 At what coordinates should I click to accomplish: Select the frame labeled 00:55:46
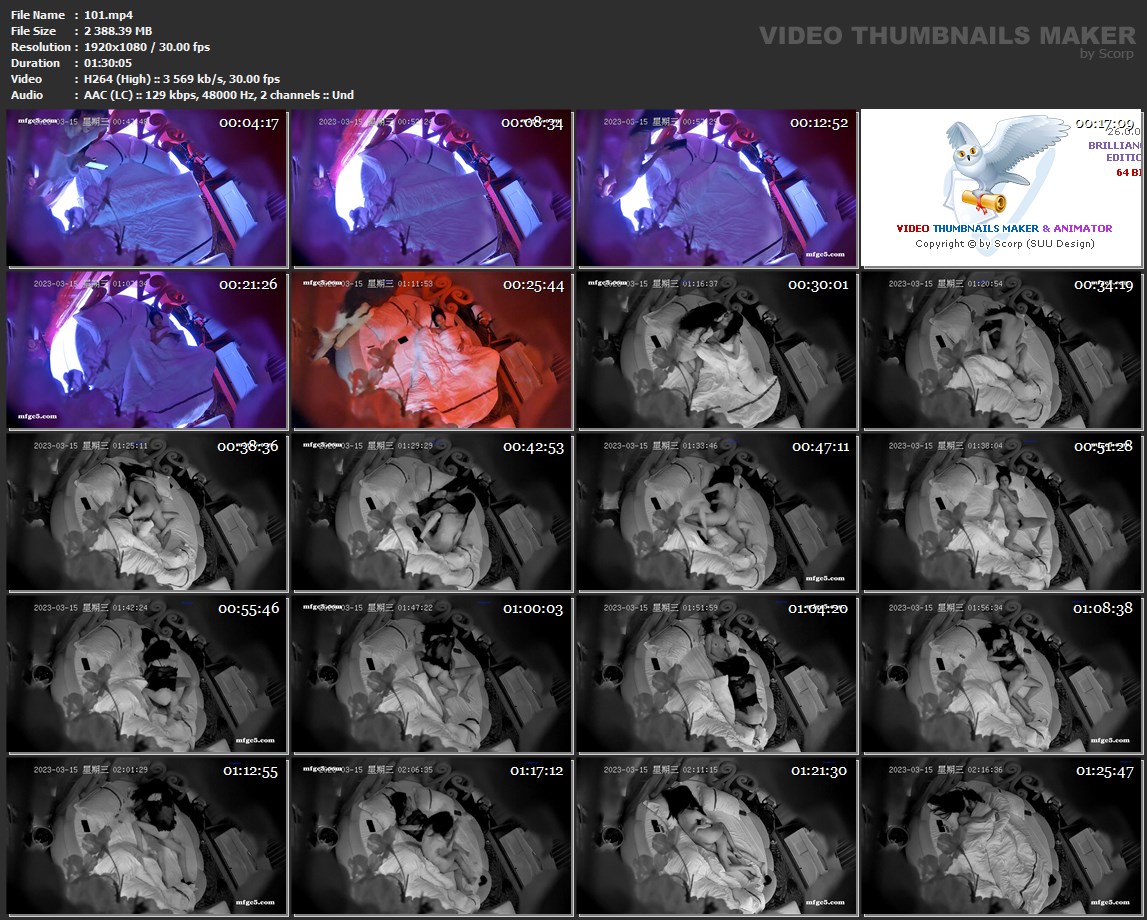point(147,674)
